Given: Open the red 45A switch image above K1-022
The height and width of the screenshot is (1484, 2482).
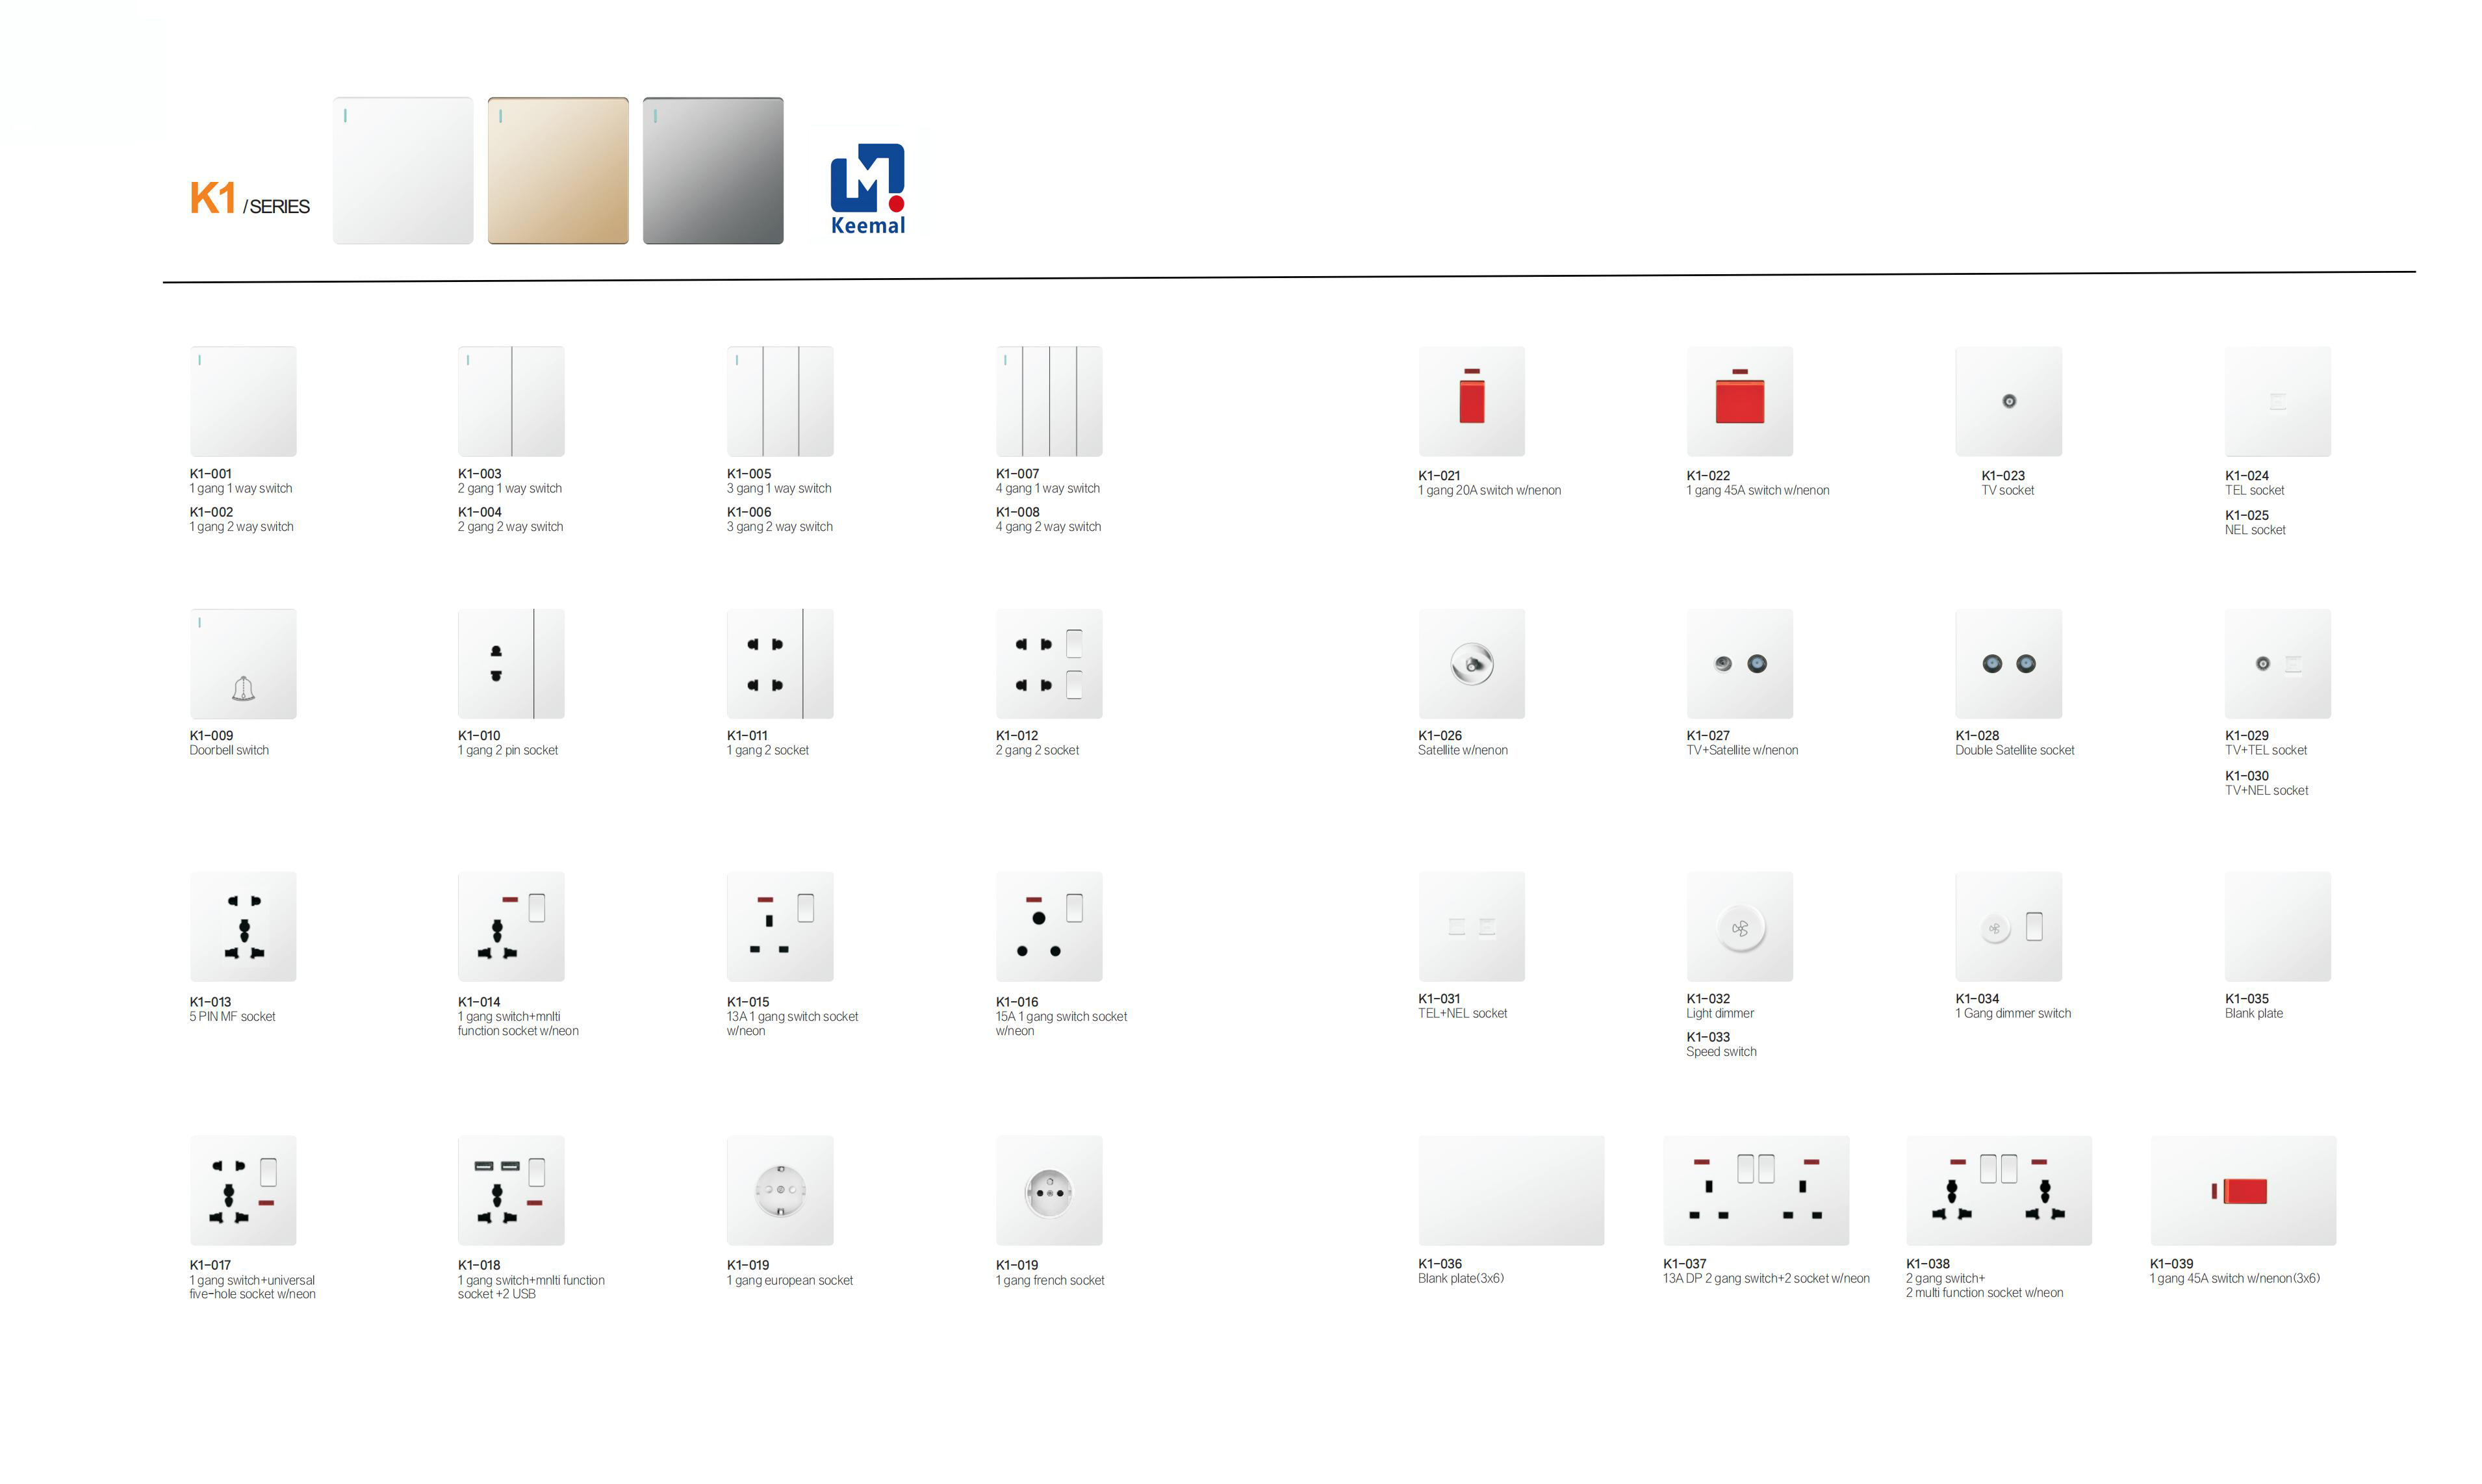Looking at the screenshot, I should click(x=1740, y=401).
